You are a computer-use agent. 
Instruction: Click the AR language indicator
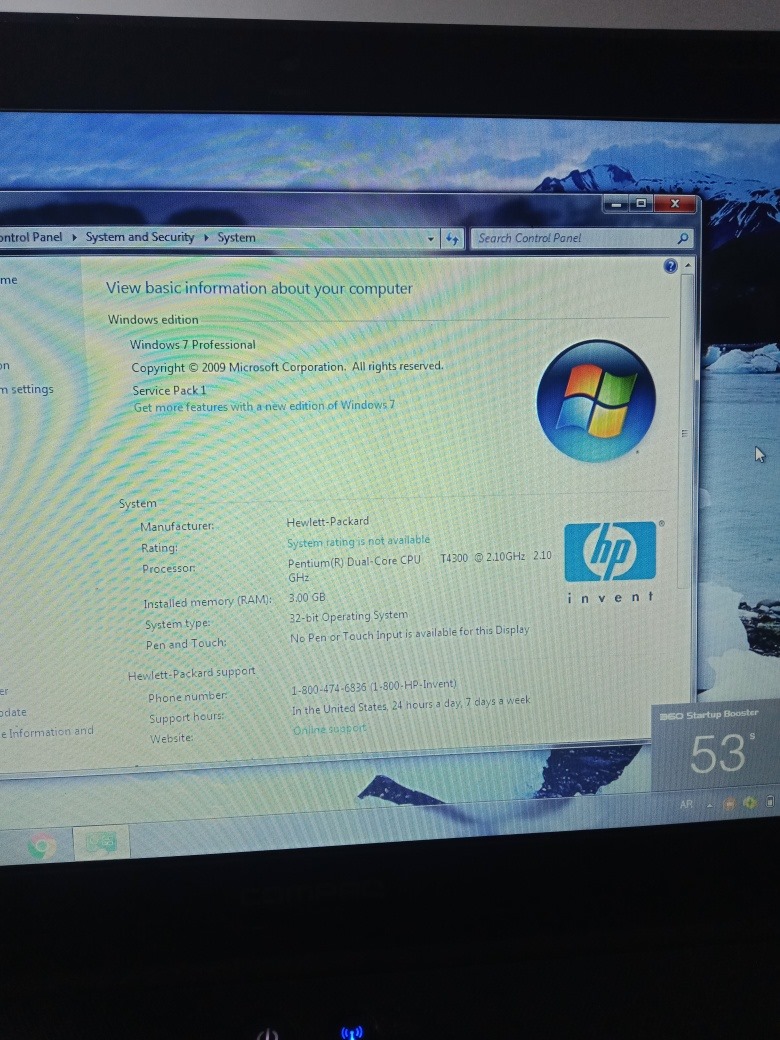pos(686,804)
